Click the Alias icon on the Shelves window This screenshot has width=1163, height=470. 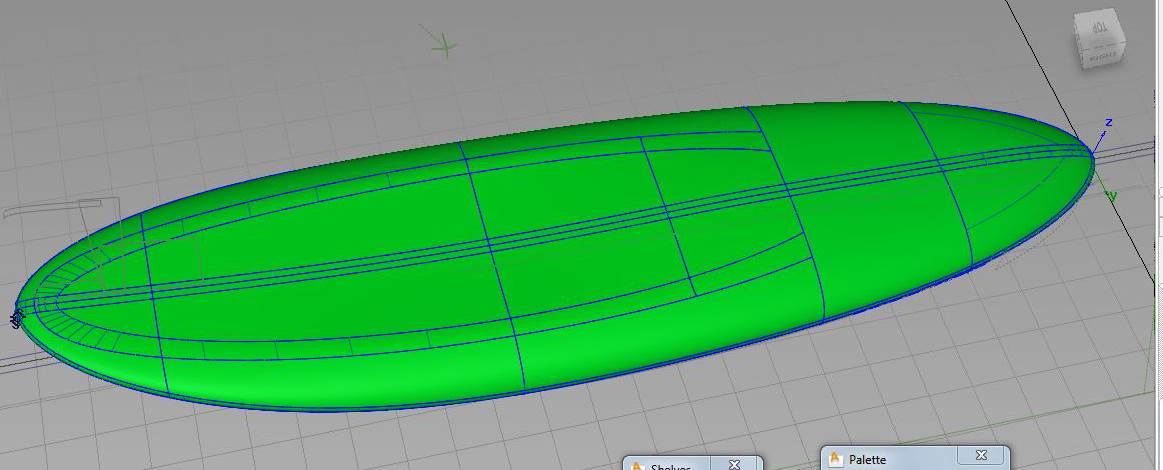tap(638, 466)
